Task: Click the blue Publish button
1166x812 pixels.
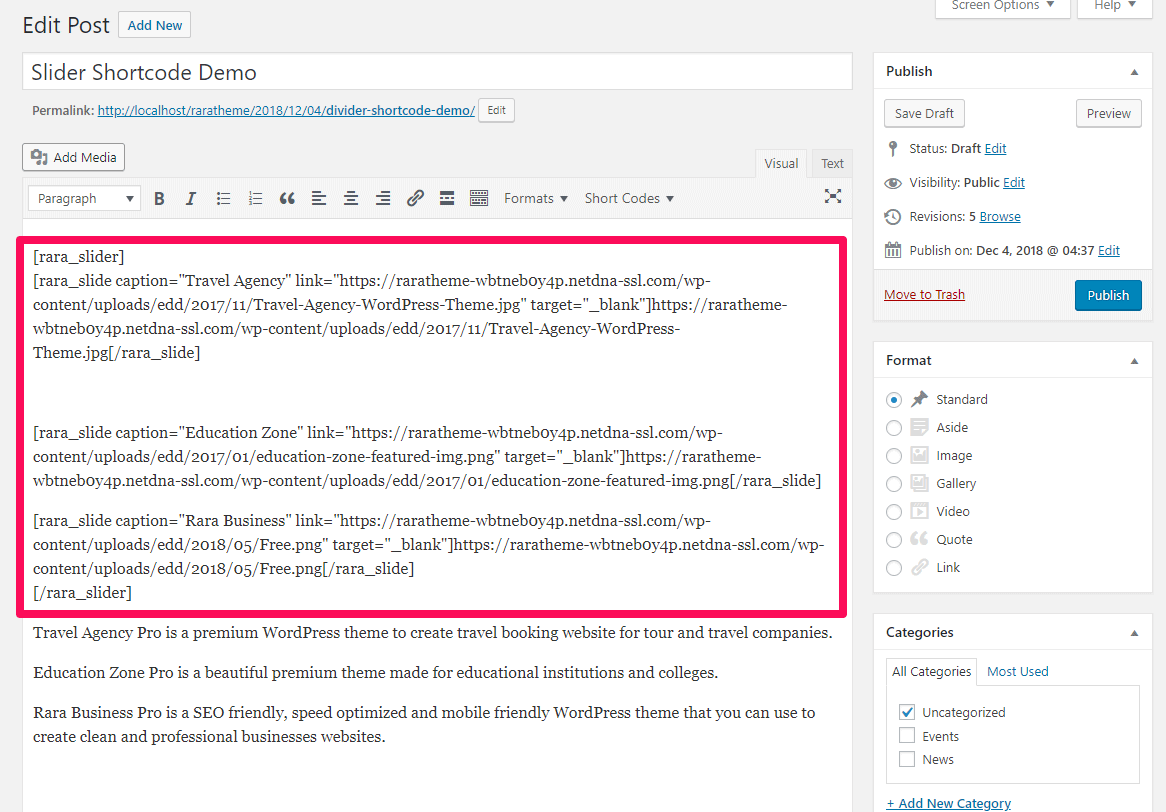Action: click(x=1107, y=295)
